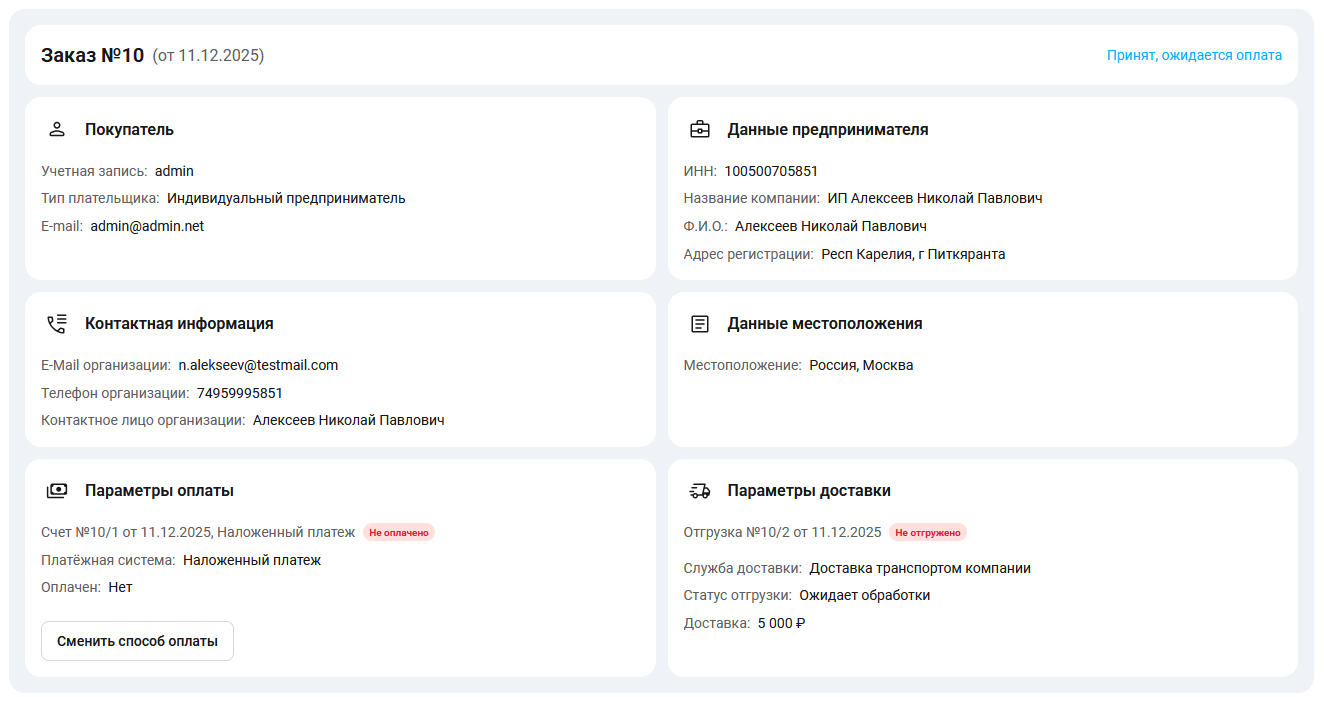Click the Данные предпринимателя building icon
This screenshot has width=1324, height=703.
pyautogui.click(x=700, y=128)
